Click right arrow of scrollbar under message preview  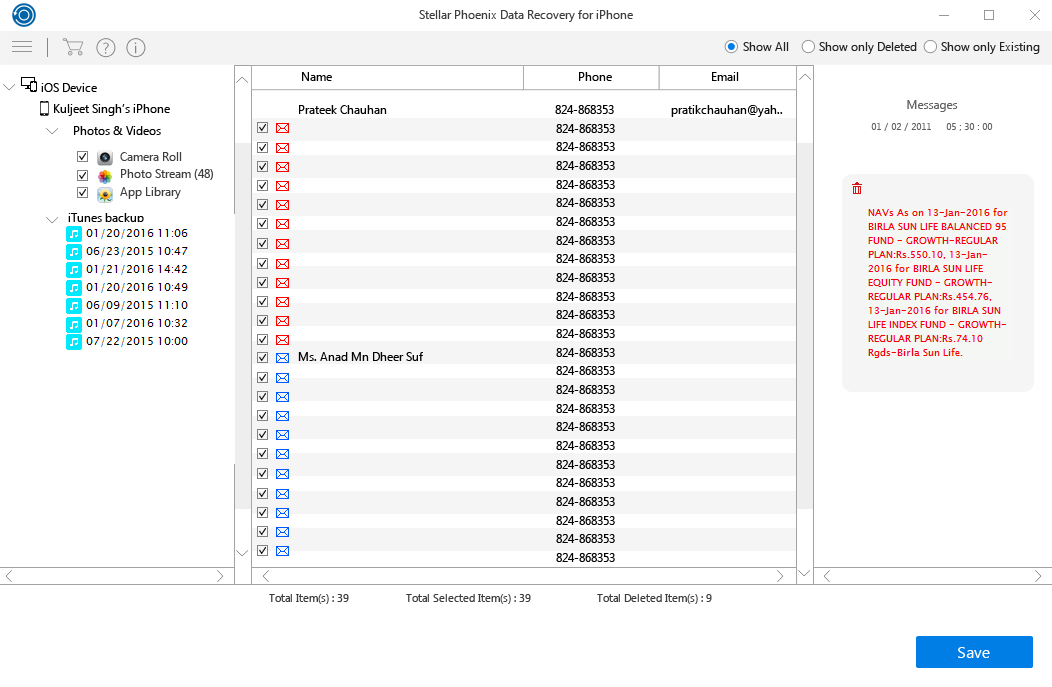[x=1038, y=576]
